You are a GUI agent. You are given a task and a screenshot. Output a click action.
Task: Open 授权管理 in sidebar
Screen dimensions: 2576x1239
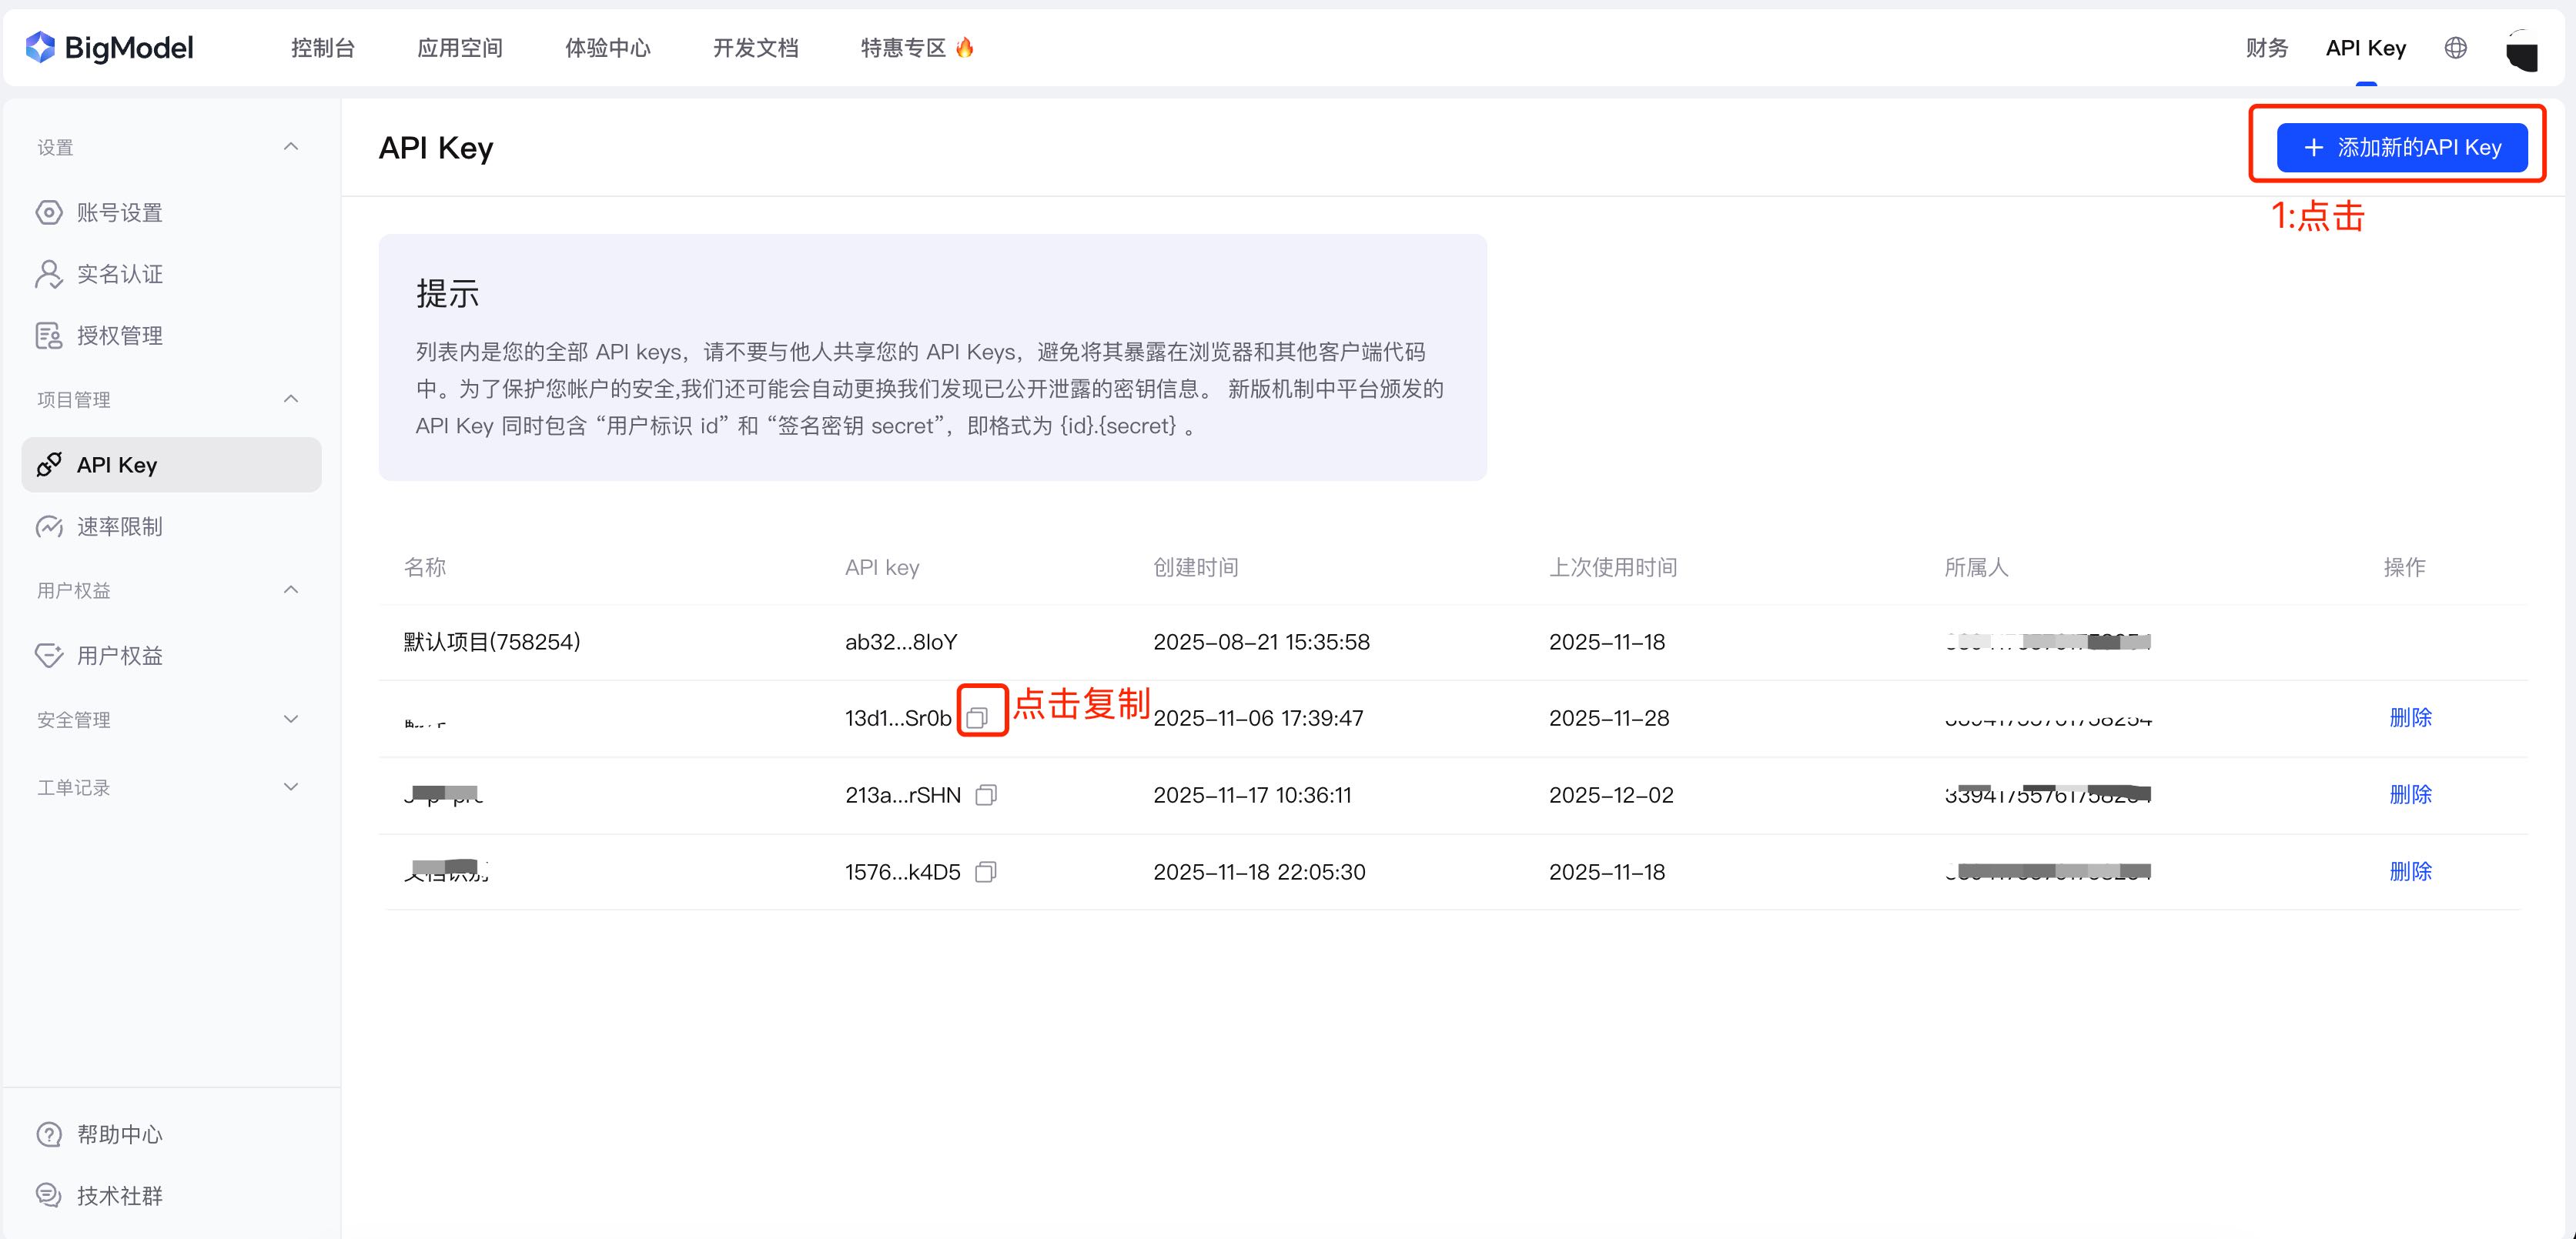119,336
